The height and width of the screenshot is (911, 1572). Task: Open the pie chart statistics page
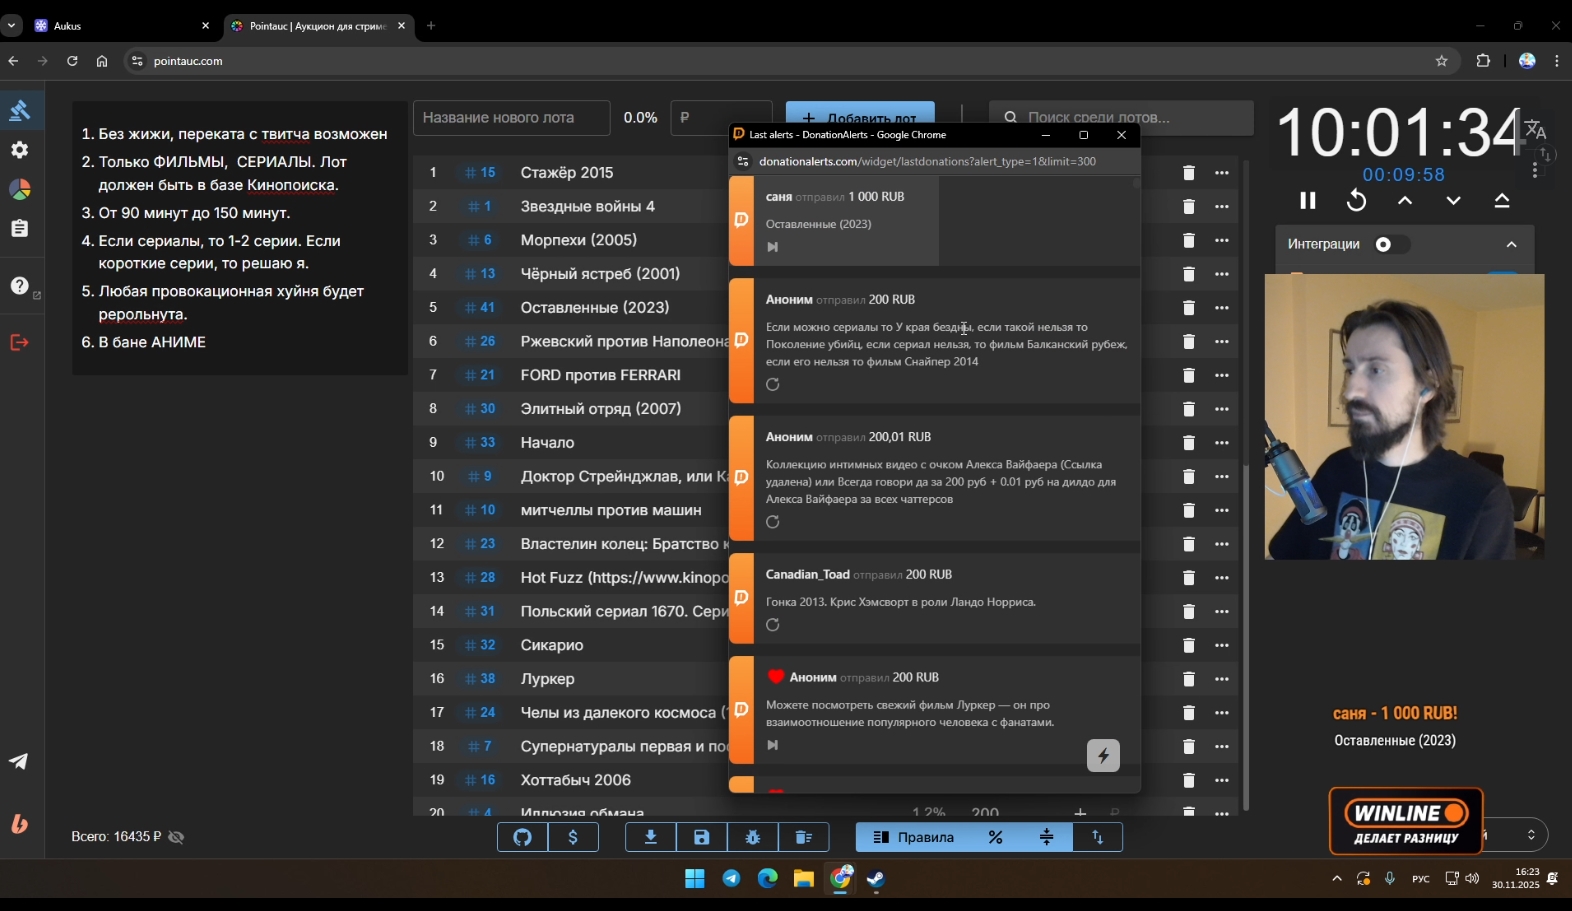[19, 189]
